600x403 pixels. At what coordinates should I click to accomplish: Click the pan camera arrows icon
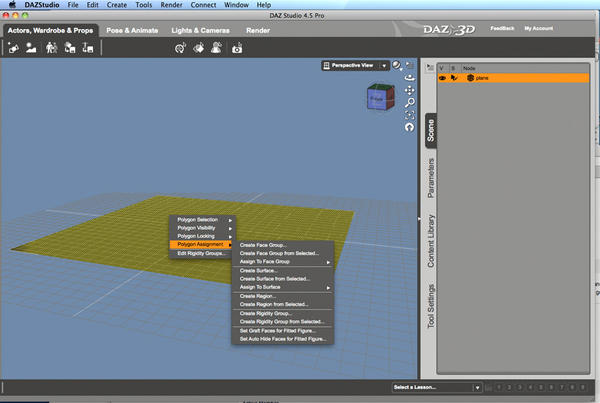410,90
